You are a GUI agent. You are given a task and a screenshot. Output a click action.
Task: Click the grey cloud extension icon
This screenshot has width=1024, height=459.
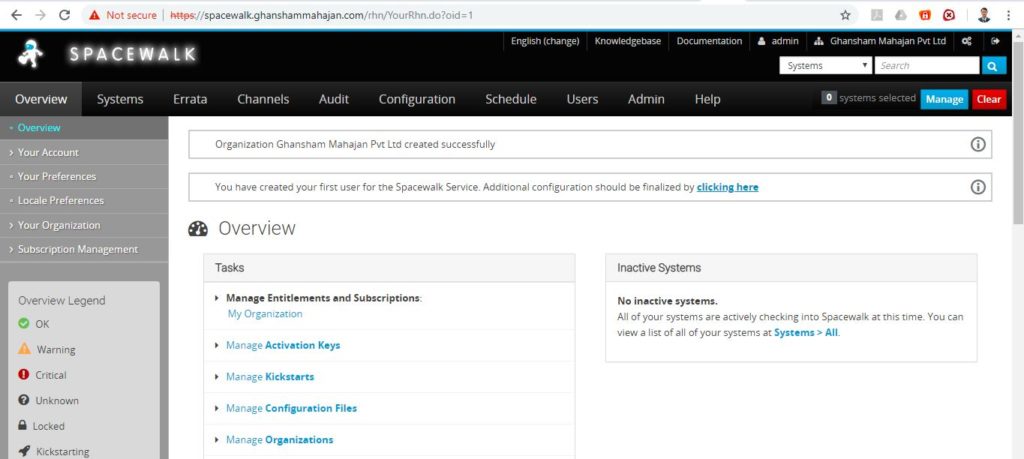[901, 15]
